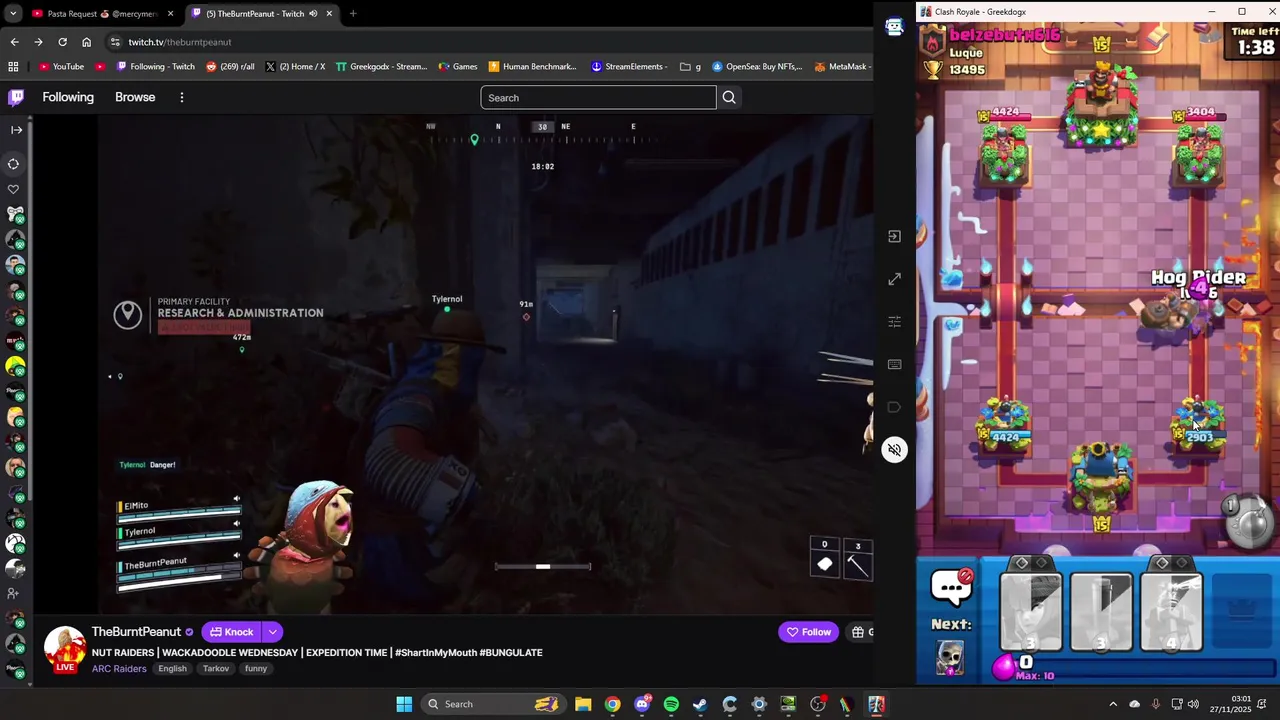The width and height of the screenshot is (1280, 720).
Task: Expand the dropdown next to Knock
Action: (272, 632)
